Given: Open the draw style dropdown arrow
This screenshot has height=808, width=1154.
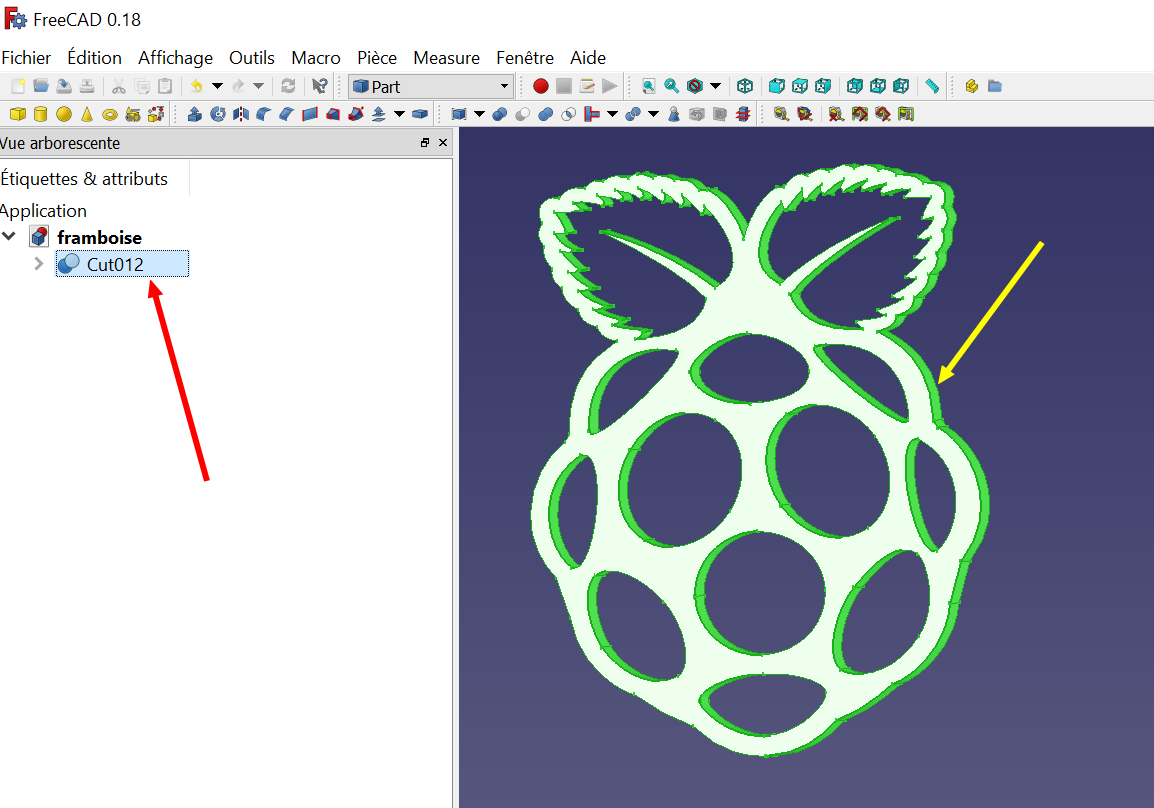Looking at the screenshot, I should (715, 86).
